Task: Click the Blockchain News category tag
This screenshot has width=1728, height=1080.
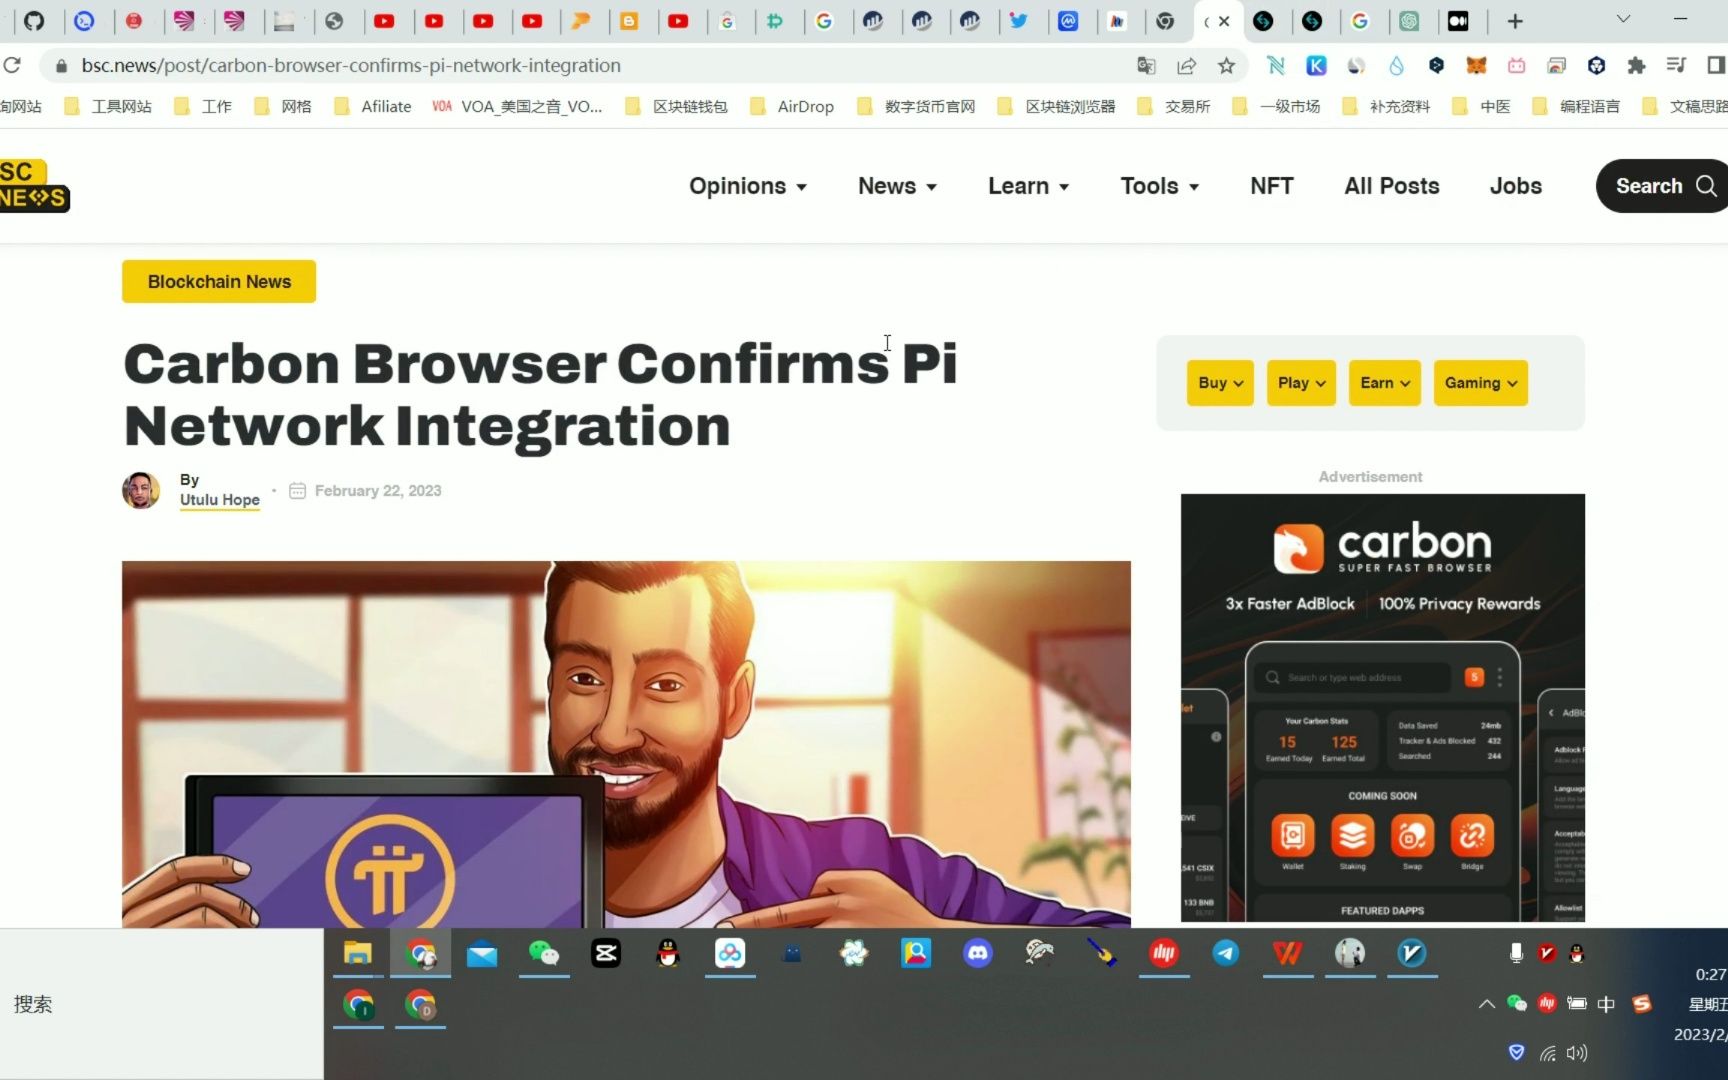Action: click(219, 282)
